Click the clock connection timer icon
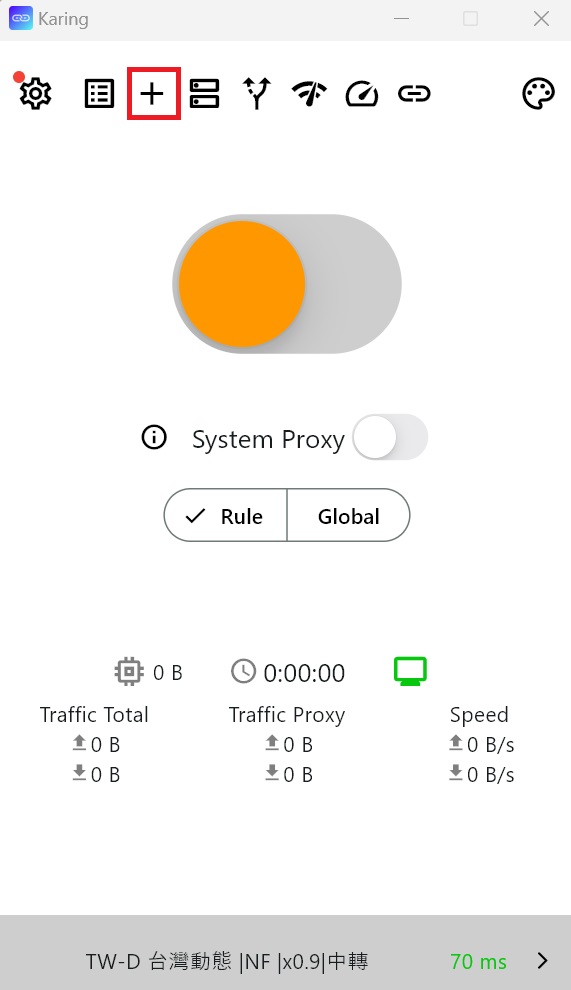Image resolution: width=571 pixels, height=990 pixels. pos(243,672)
